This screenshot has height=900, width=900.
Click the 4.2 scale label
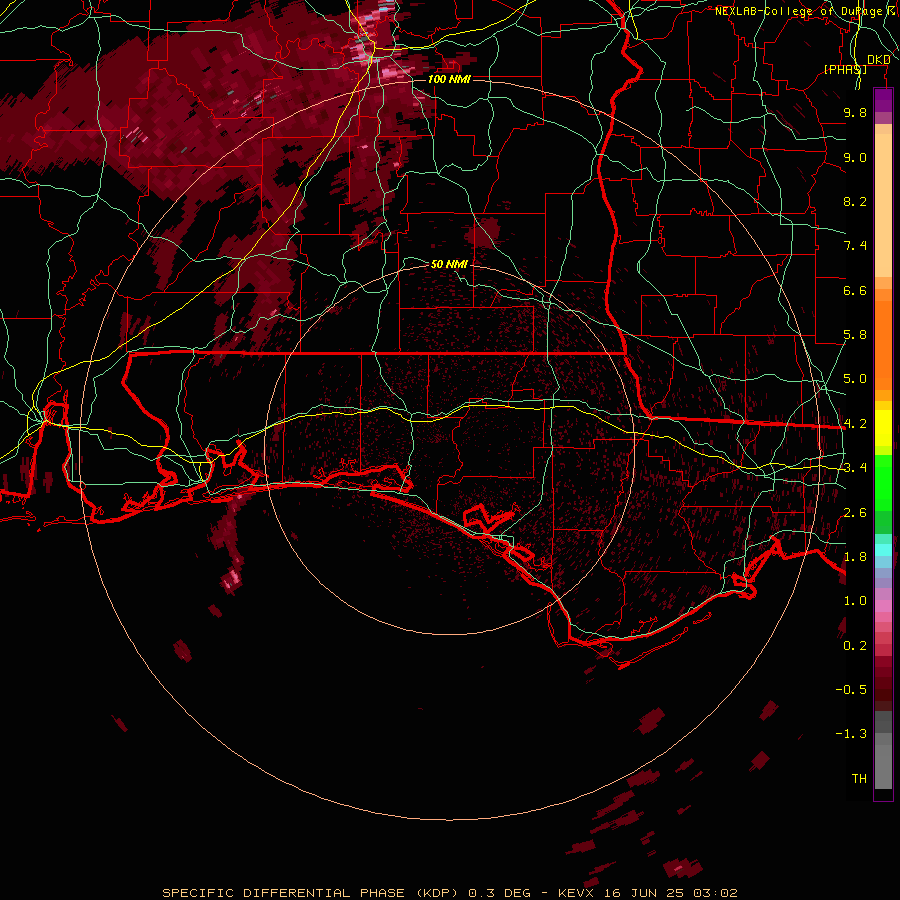point(855,424)
